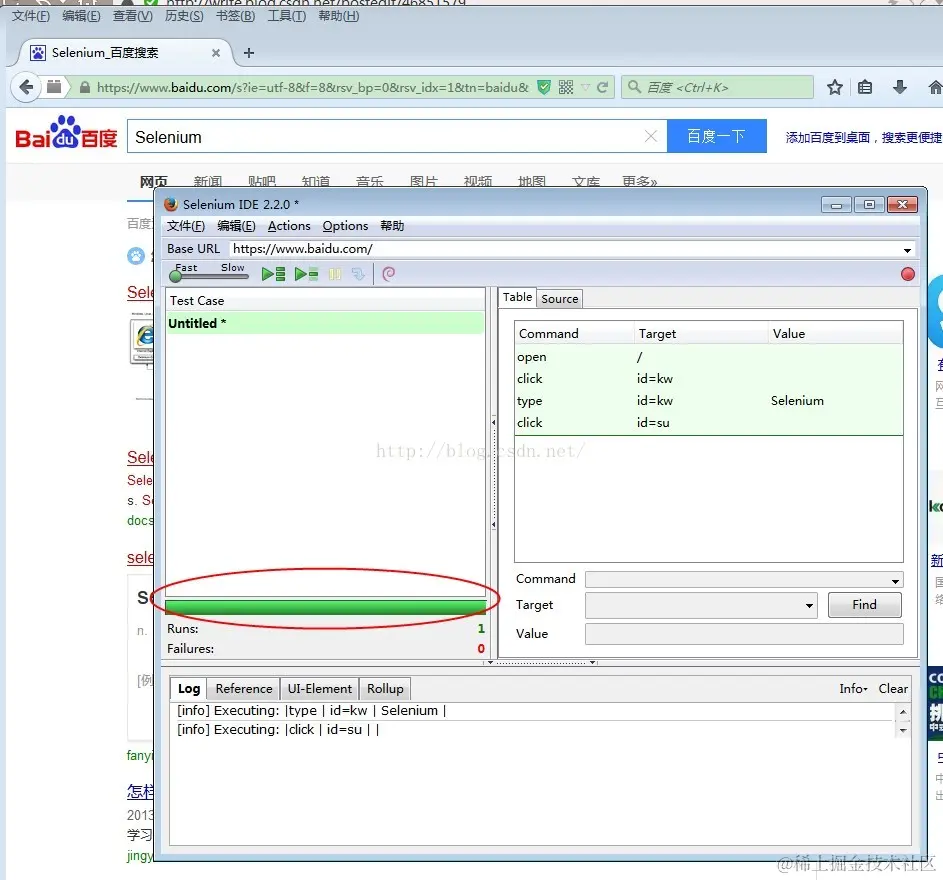Open the Actions menu
The width and height of the screenshot is (943, 880).
pos(289,226)
